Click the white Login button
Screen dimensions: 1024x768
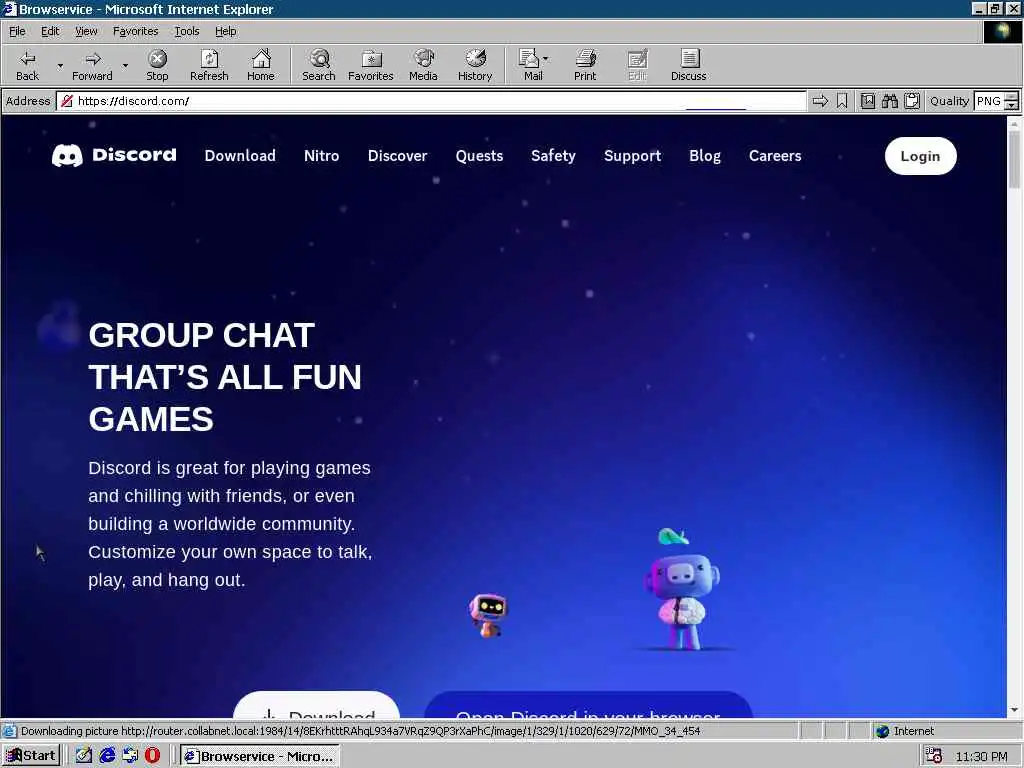coord(920,156)
